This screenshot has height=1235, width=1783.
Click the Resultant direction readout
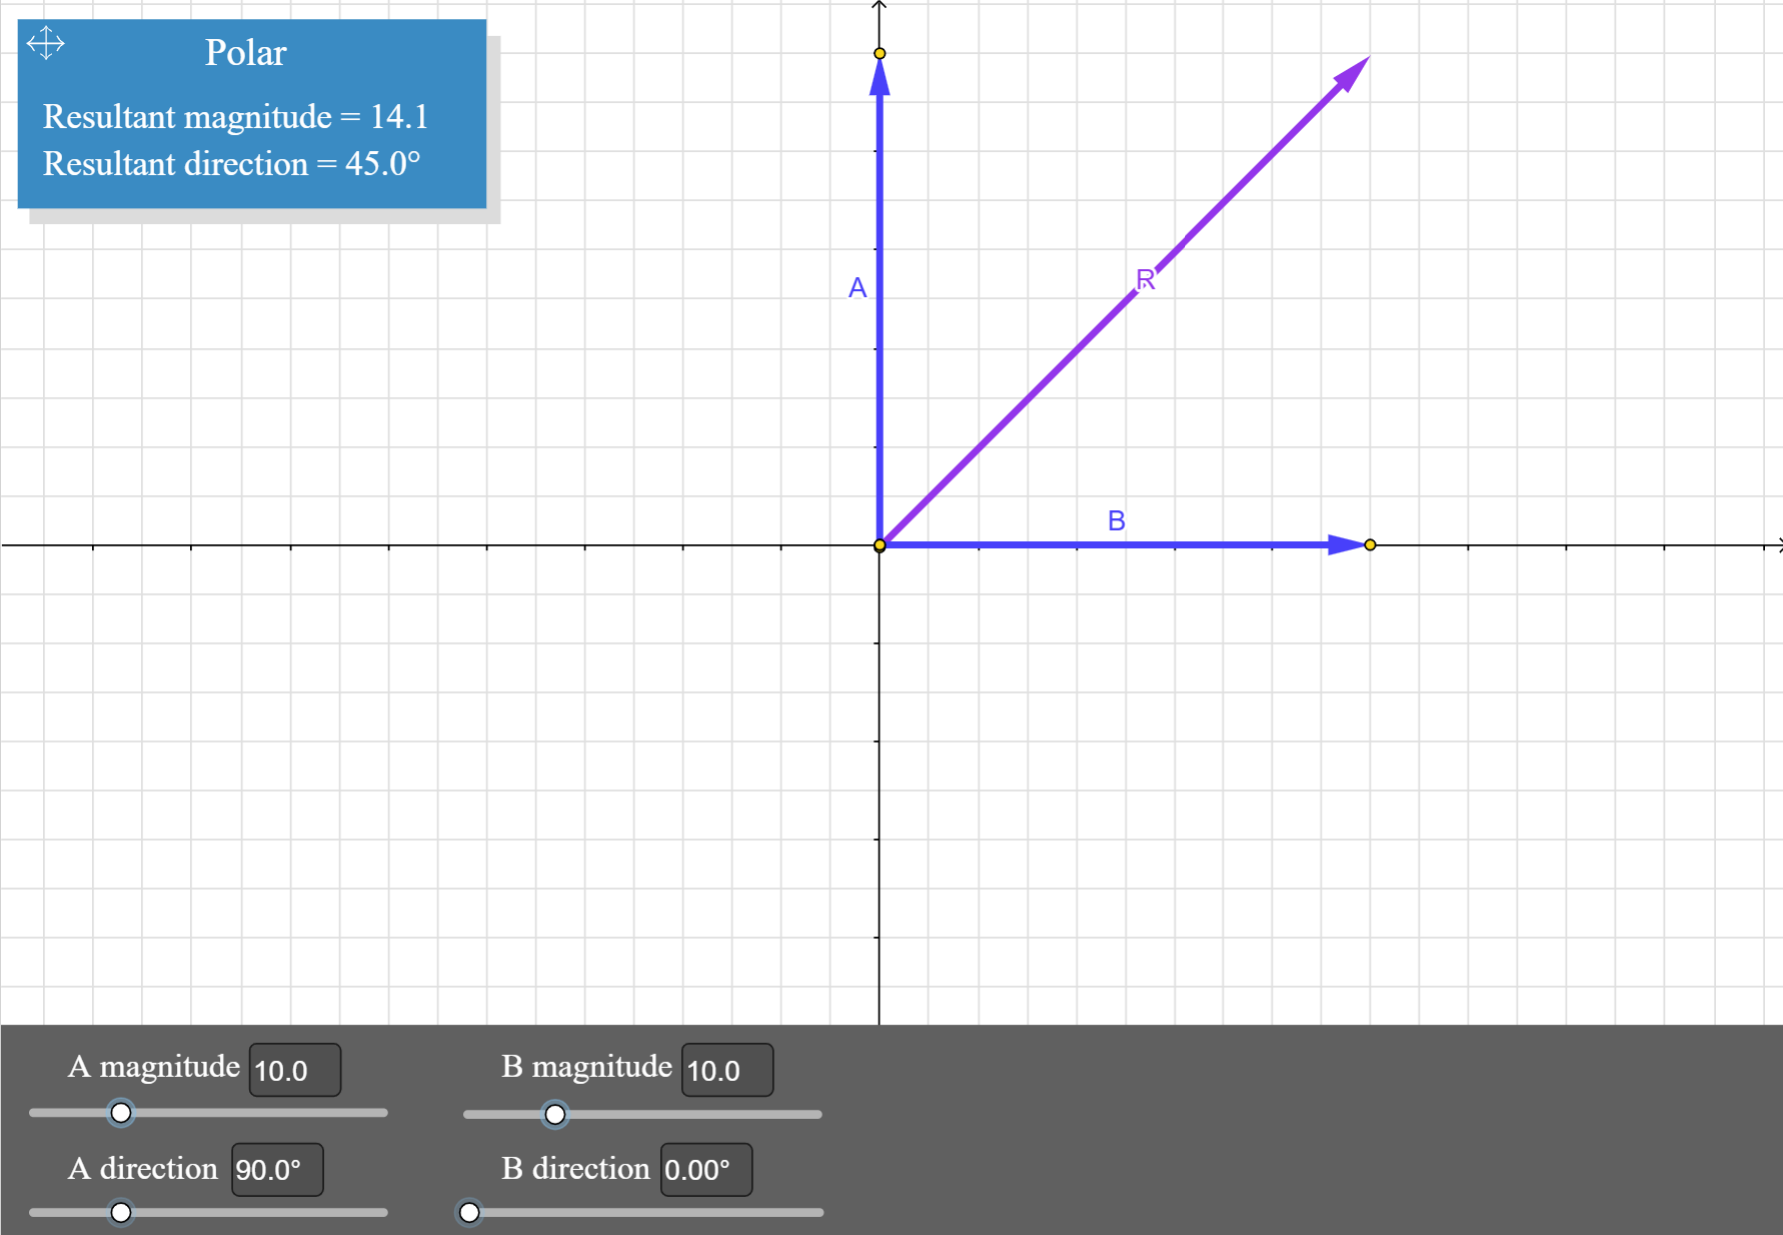233,164
